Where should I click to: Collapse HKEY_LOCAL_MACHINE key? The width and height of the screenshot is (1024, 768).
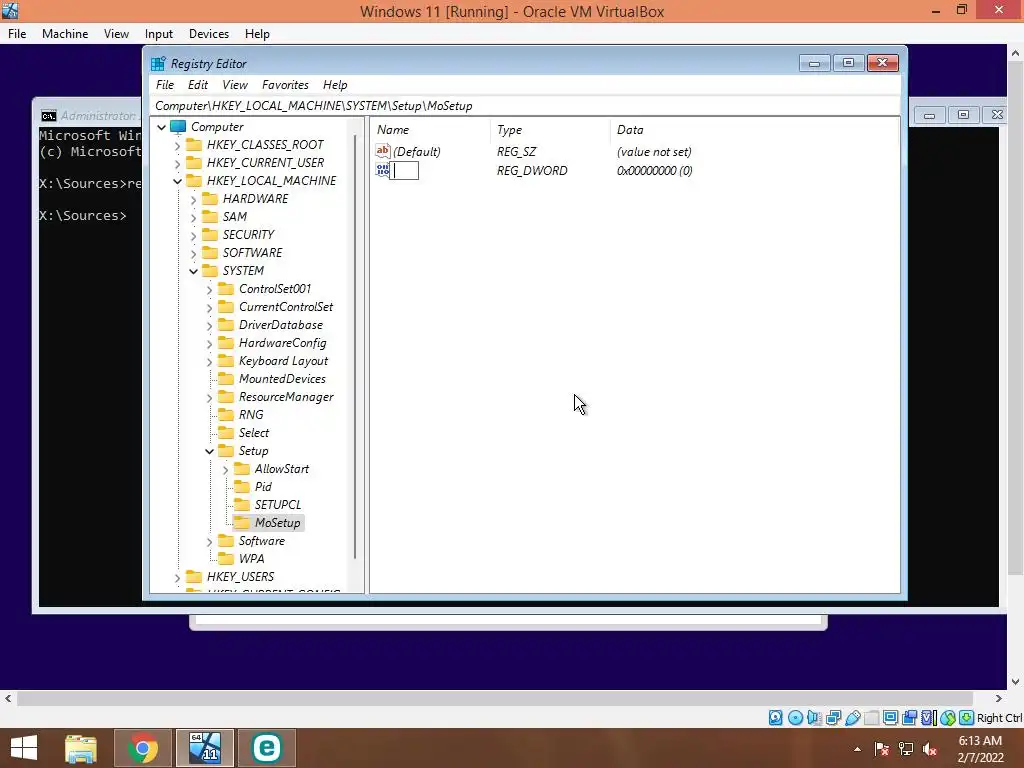(x=177, y=181)
